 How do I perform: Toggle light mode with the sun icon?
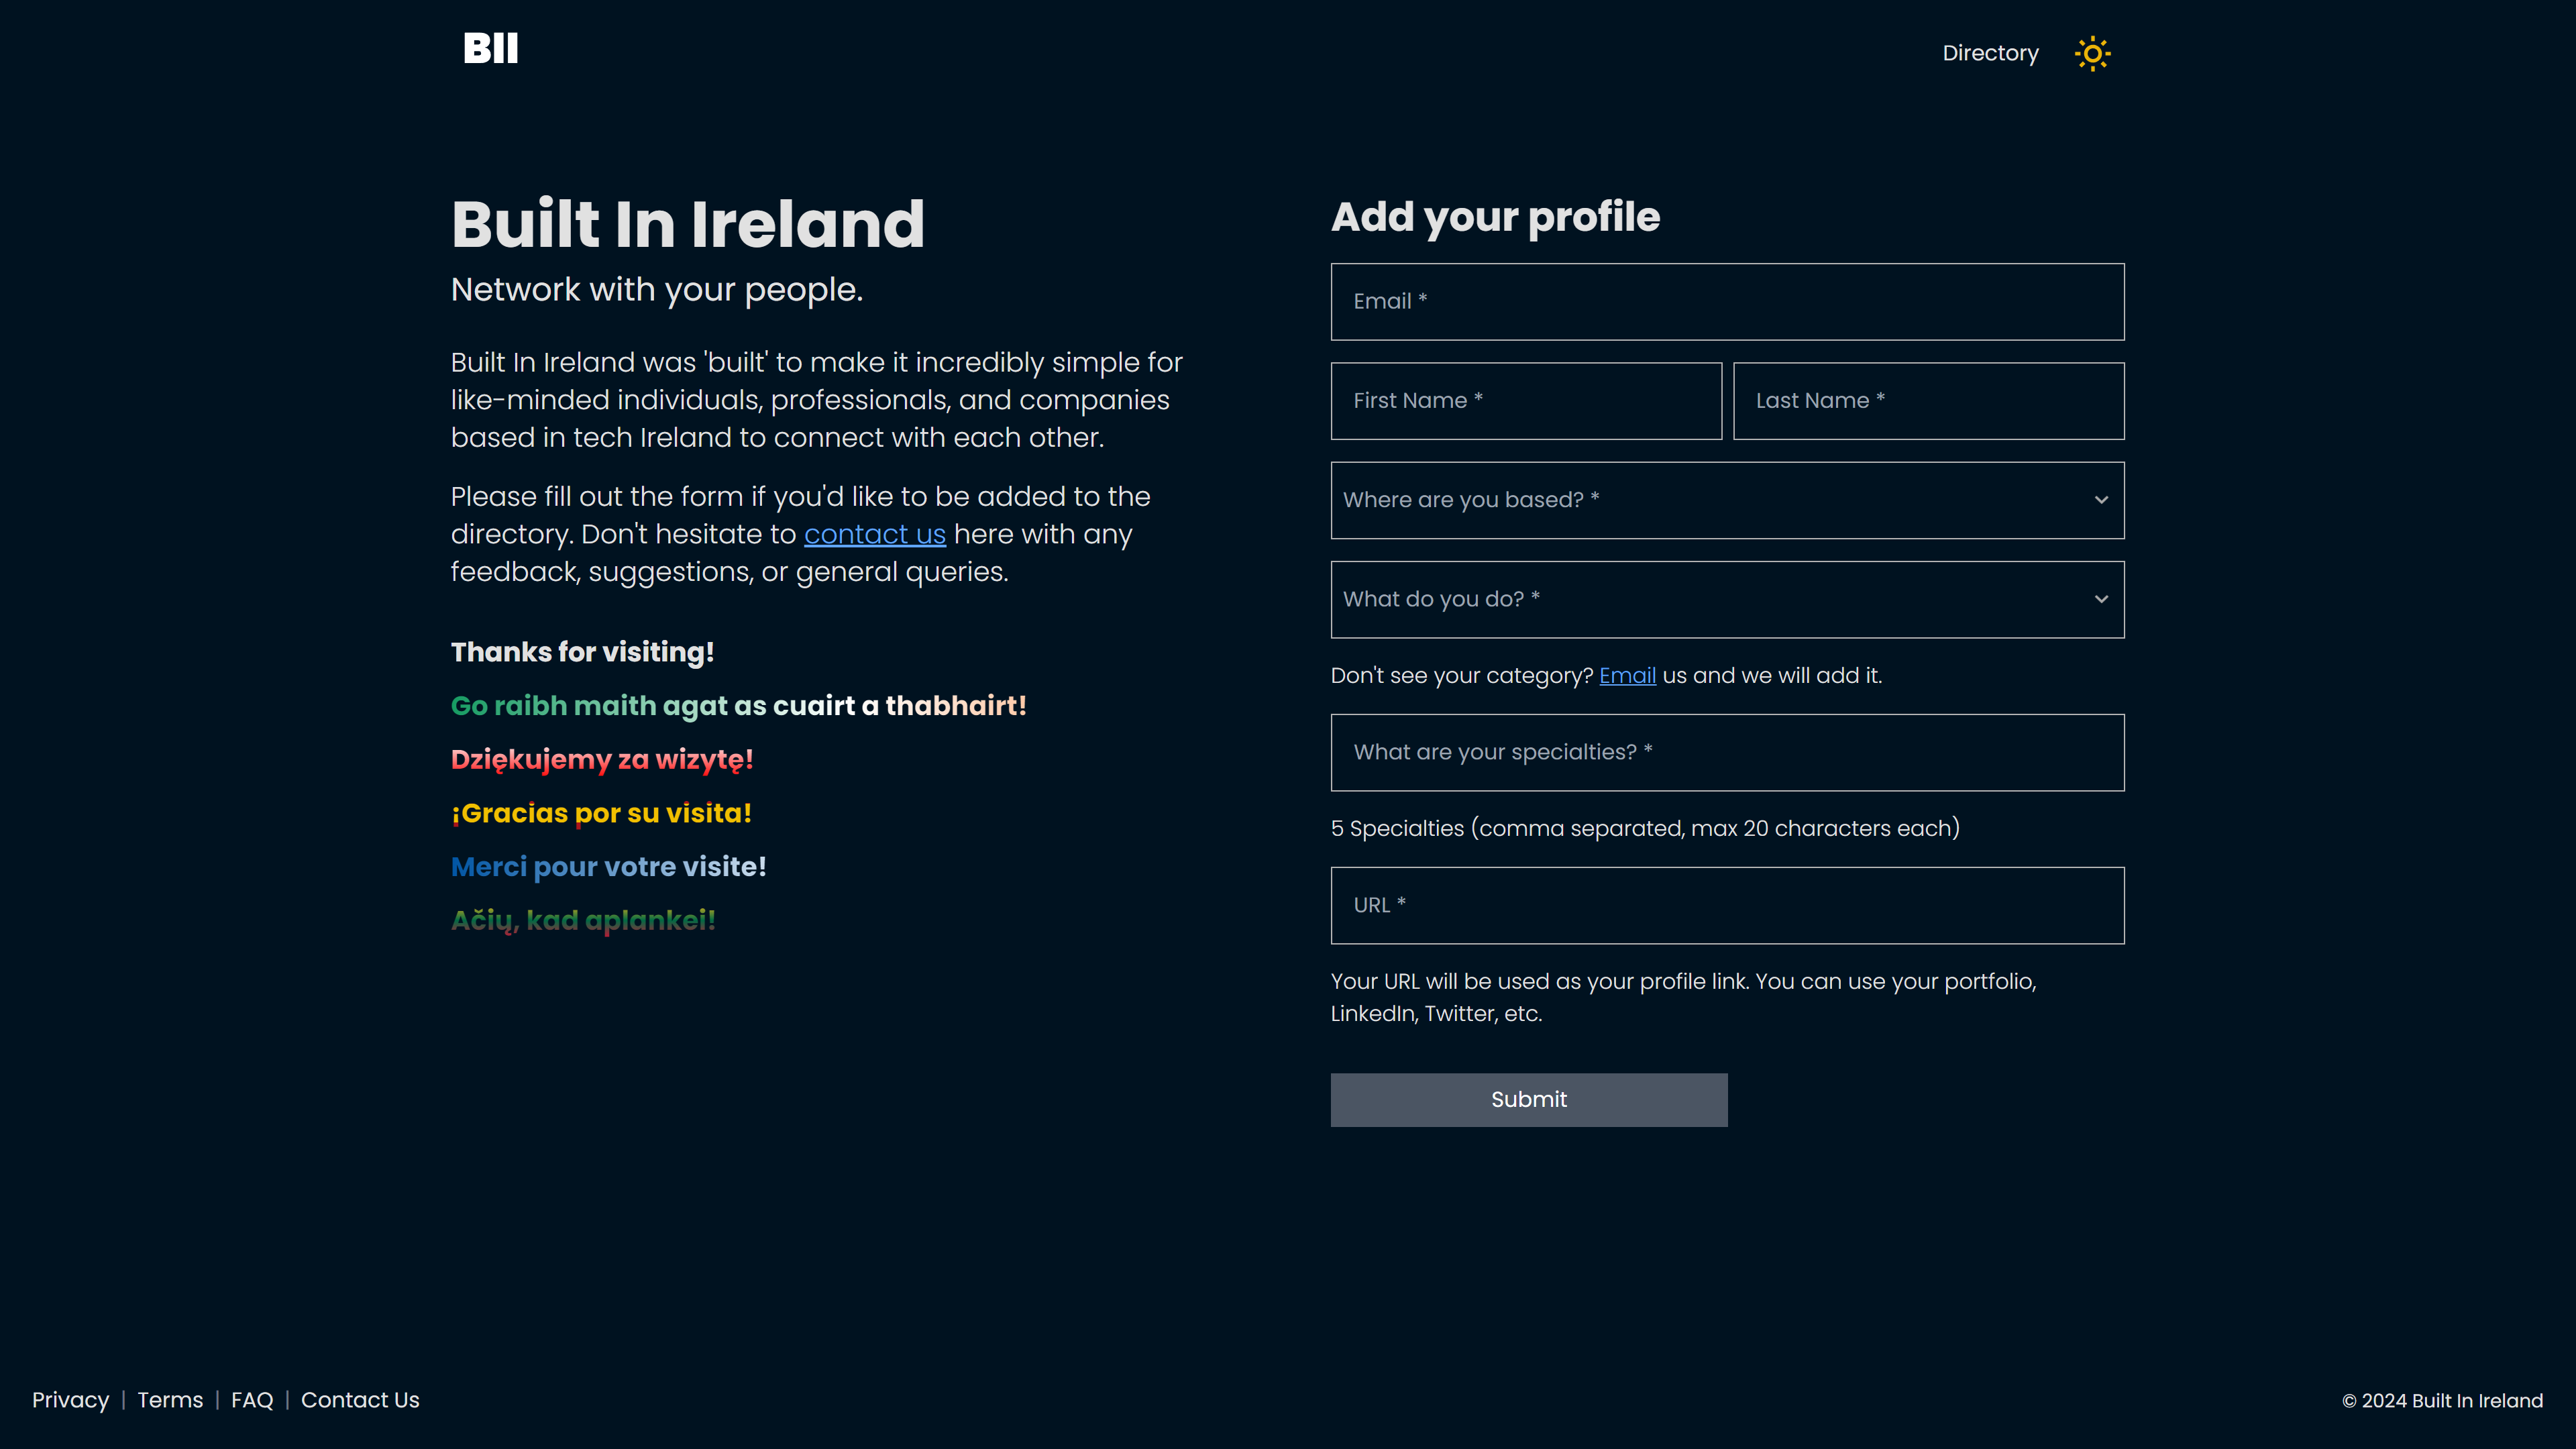pos(2092,53)
